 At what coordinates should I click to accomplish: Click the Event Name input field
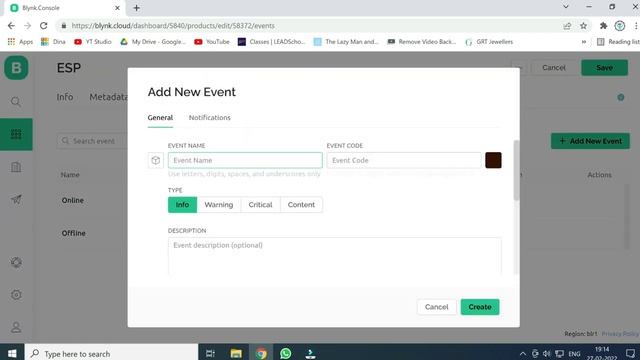tap(245, 160)
